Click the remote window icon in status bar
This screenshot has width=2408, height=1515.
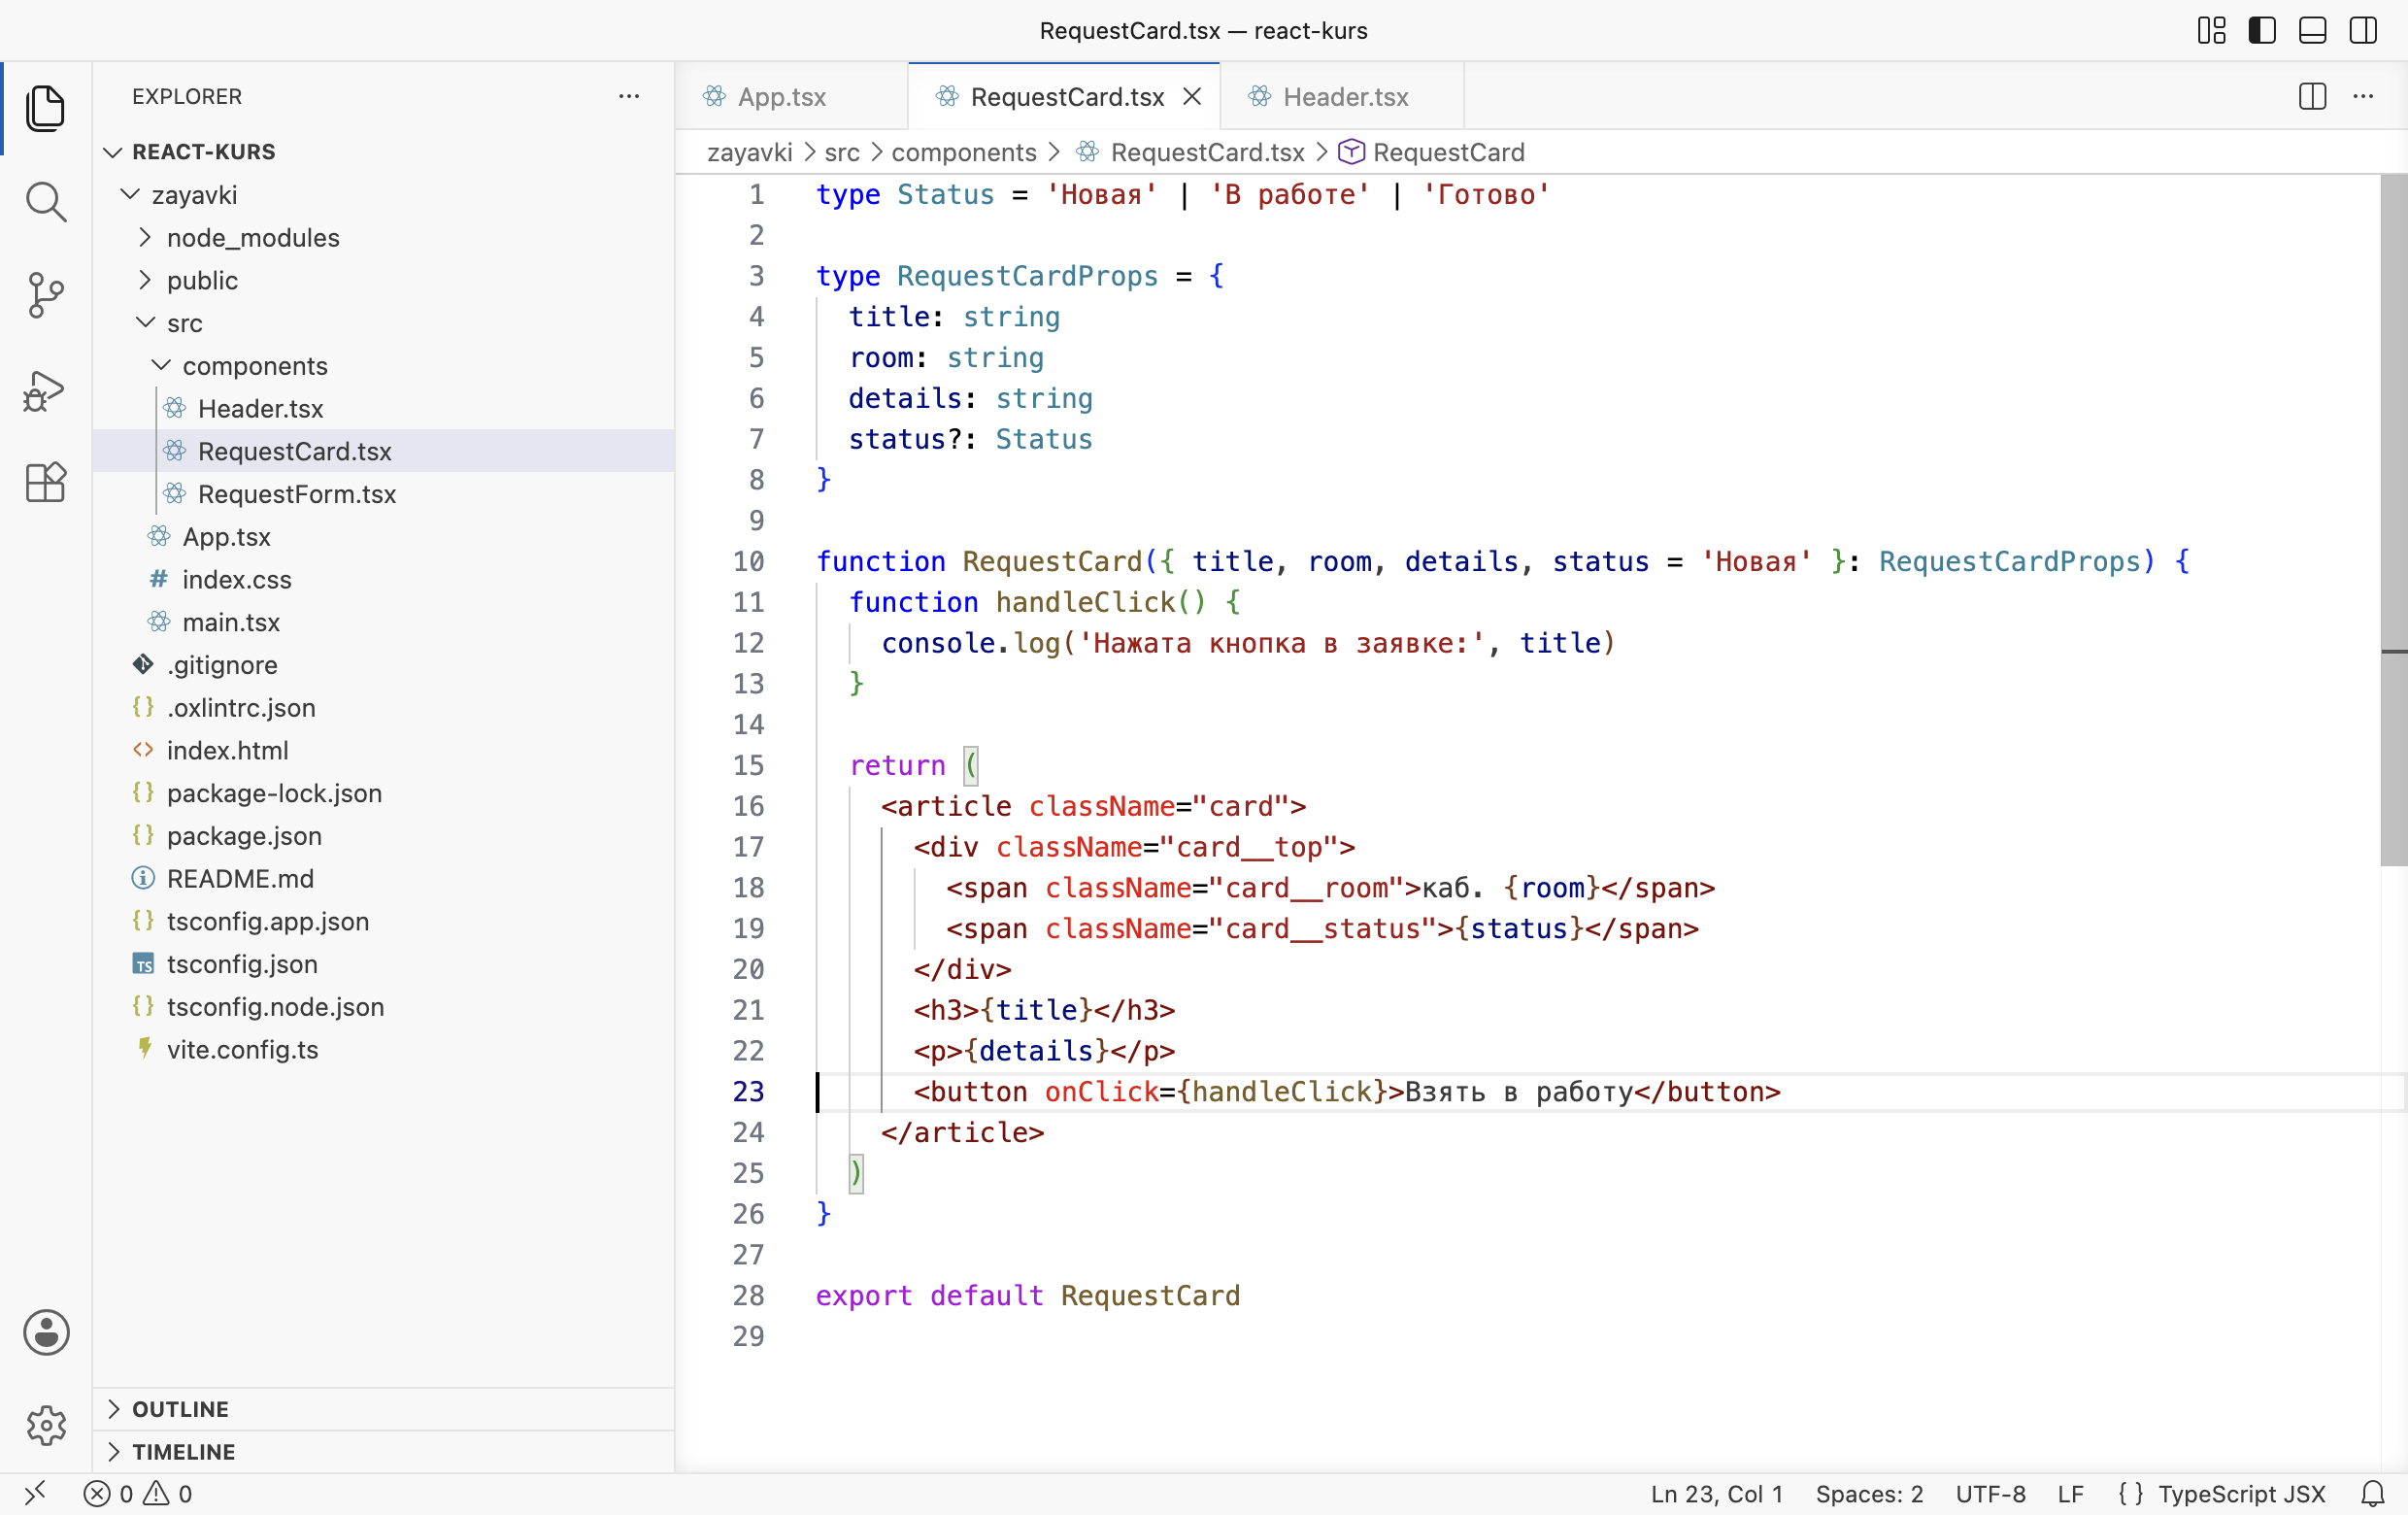point(35,1494)
